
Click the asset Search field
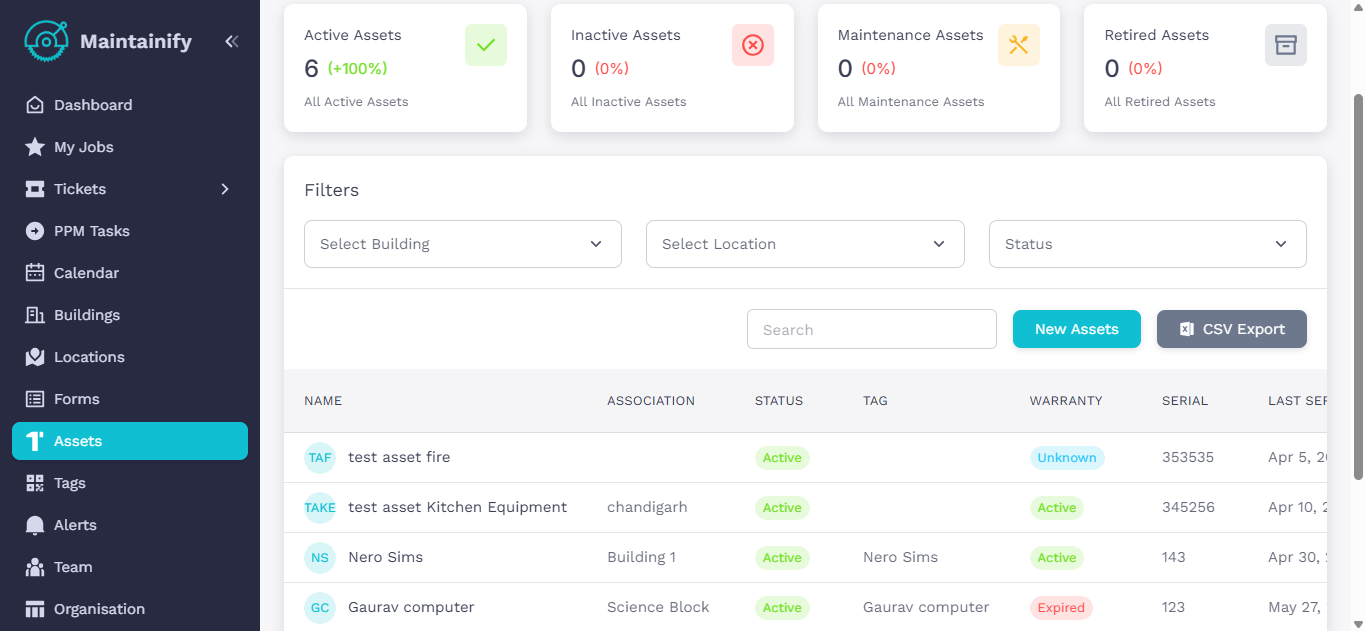[871, 329]
